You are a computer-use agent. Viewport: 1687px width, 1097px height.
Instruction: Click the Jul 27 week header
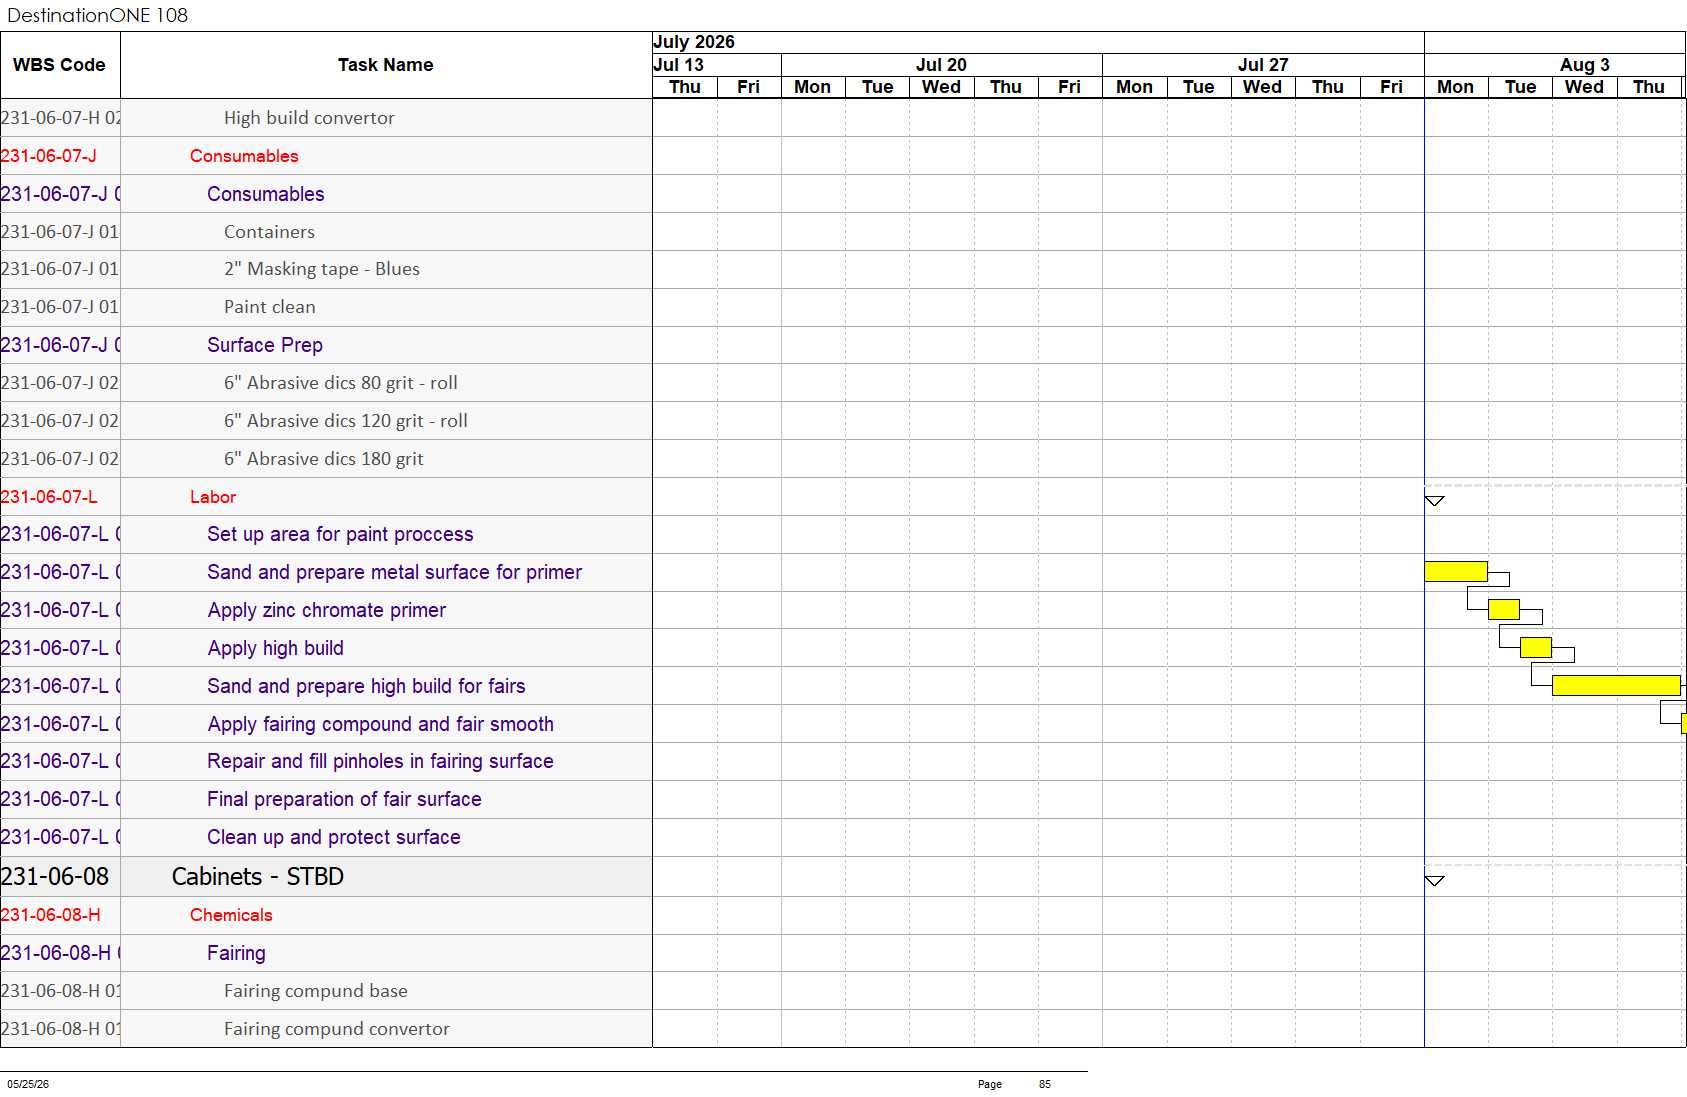pyautogui.click(x=1263, y=65)
